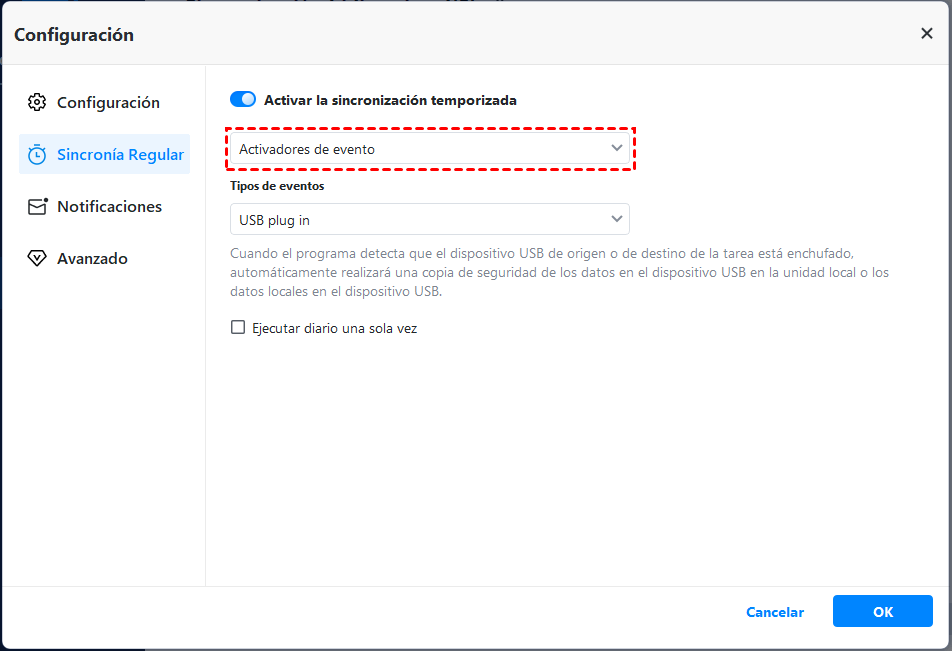Click the 'Ejecutar diario una sola vez' label
Viewport: 952px width, 651px height.
[333, 328]
